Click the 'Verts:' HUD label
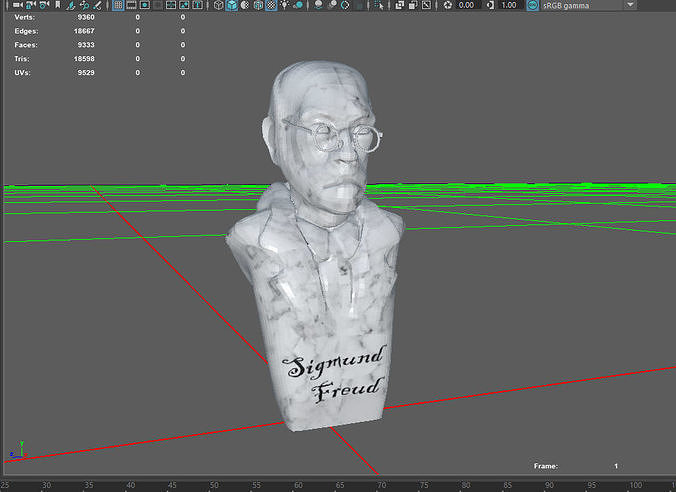The image size is (676, 492). click(25, 17)
